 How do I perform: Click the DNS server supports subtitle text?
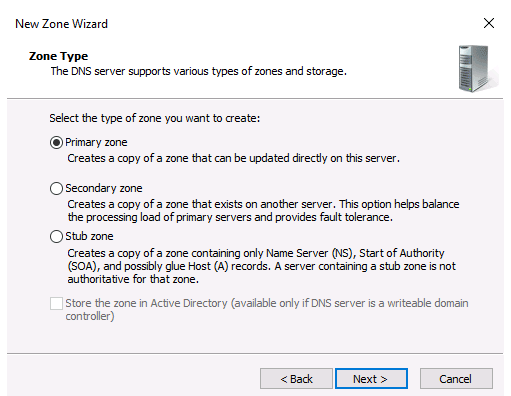[x=199, y=71]
